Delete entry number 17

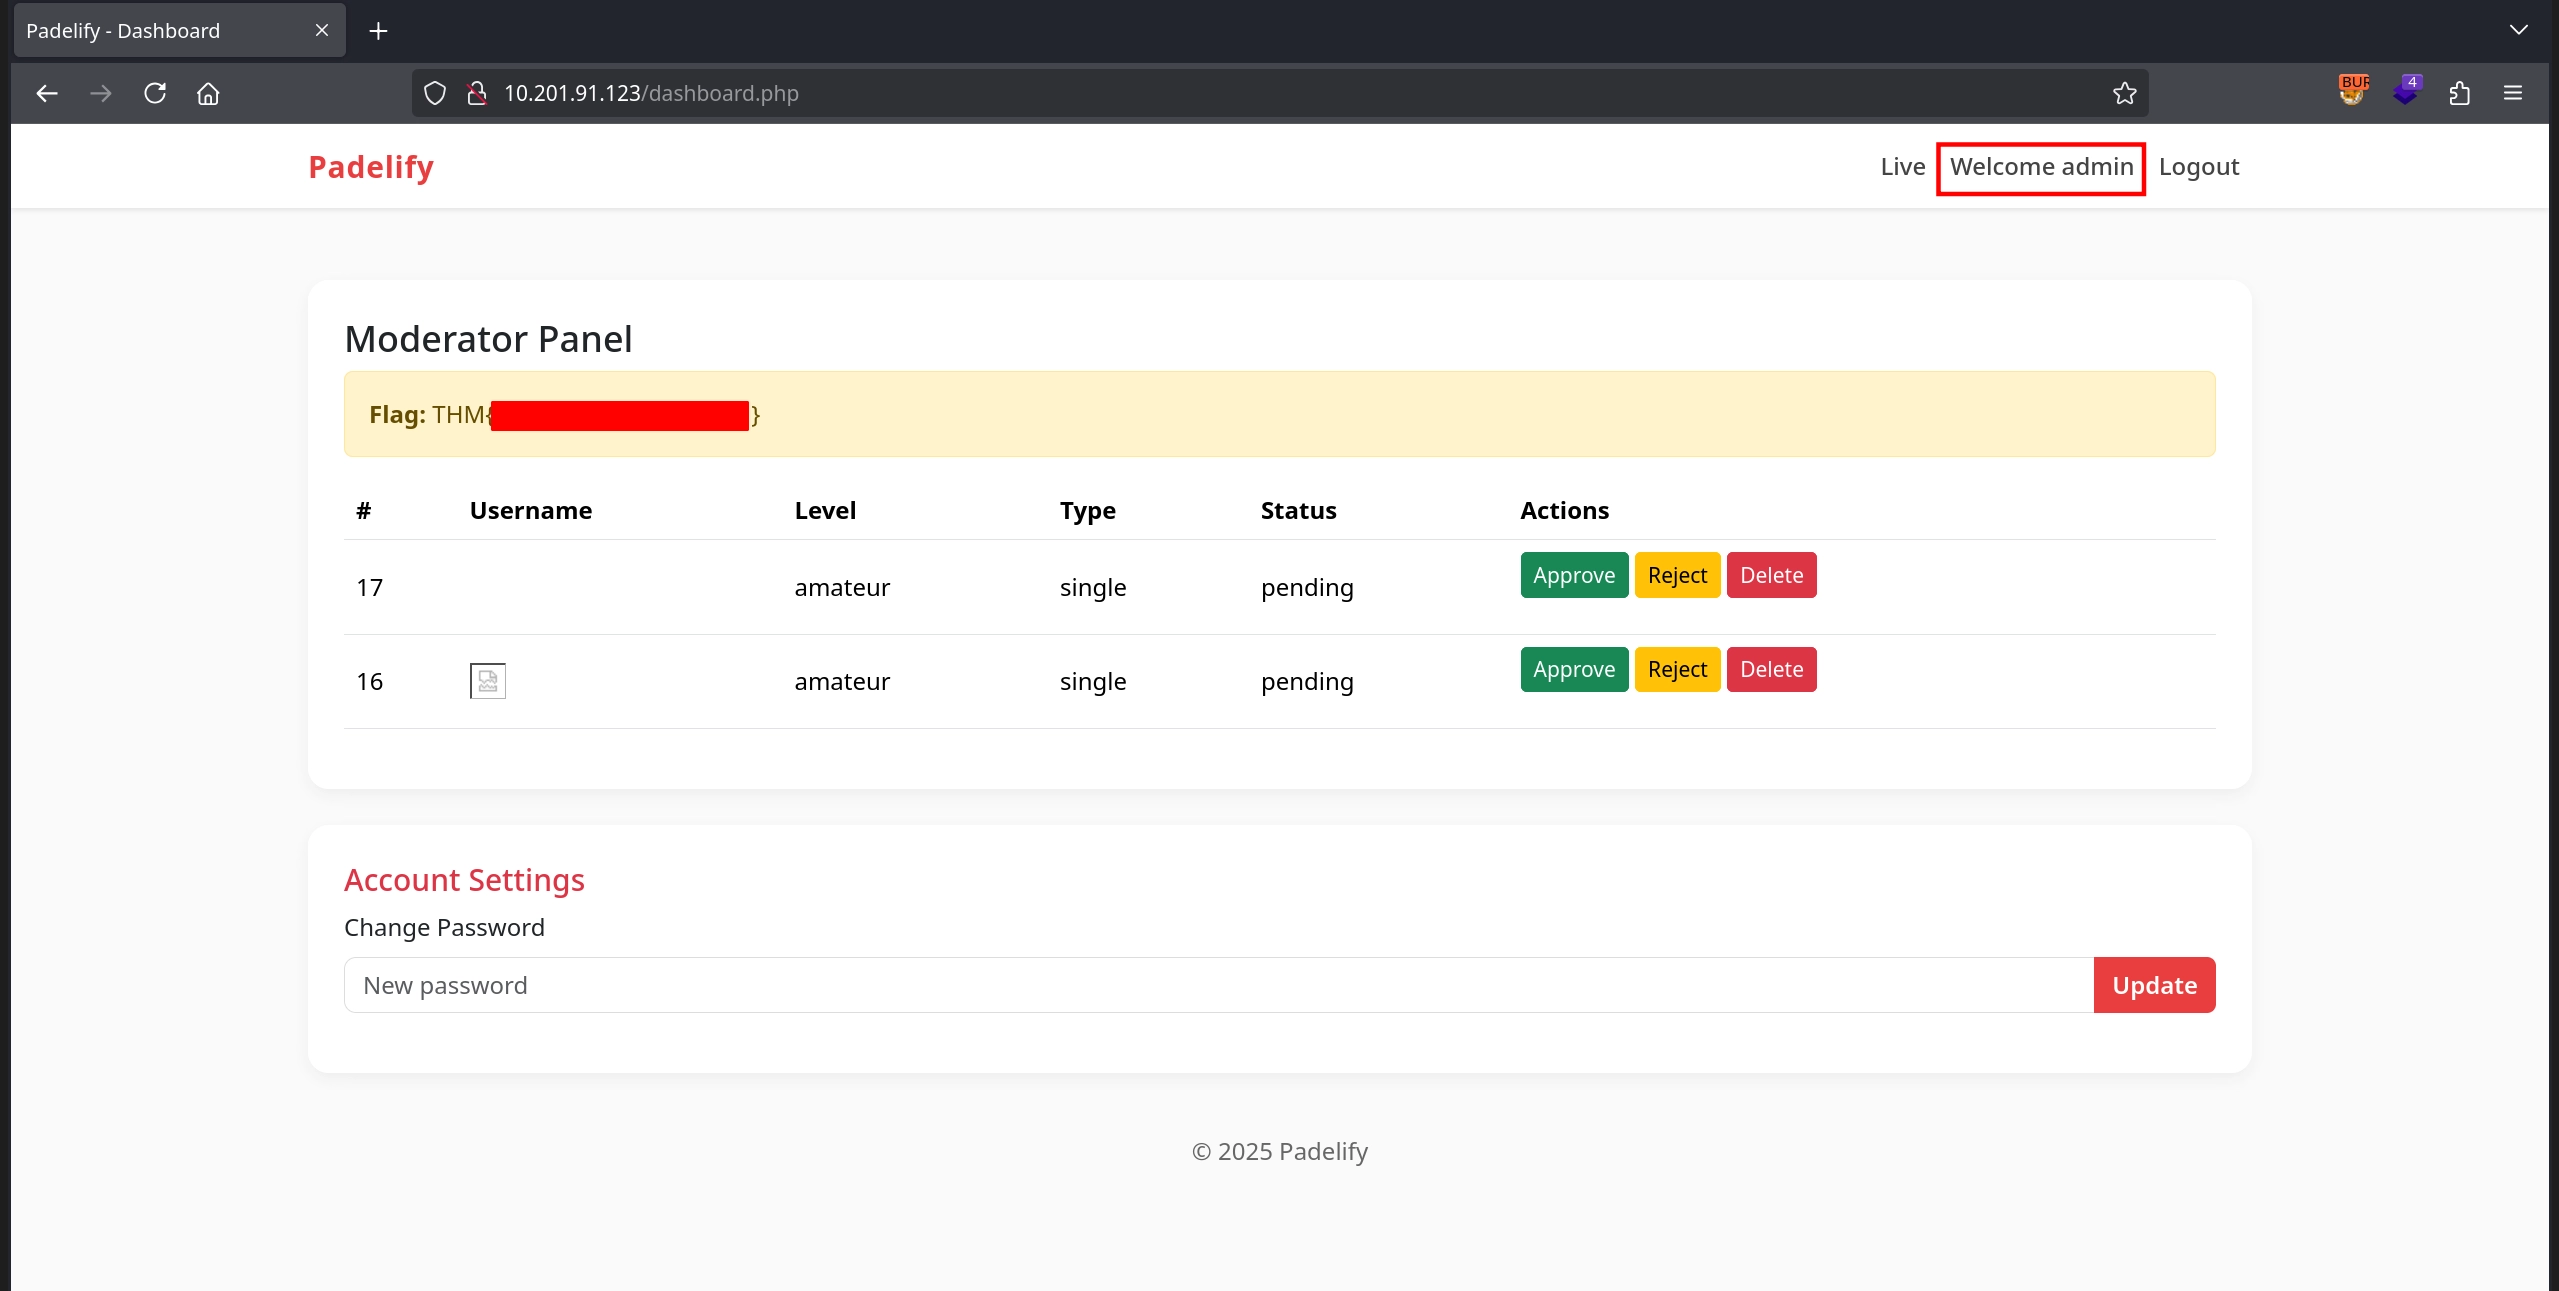[x=1771, y=576]
